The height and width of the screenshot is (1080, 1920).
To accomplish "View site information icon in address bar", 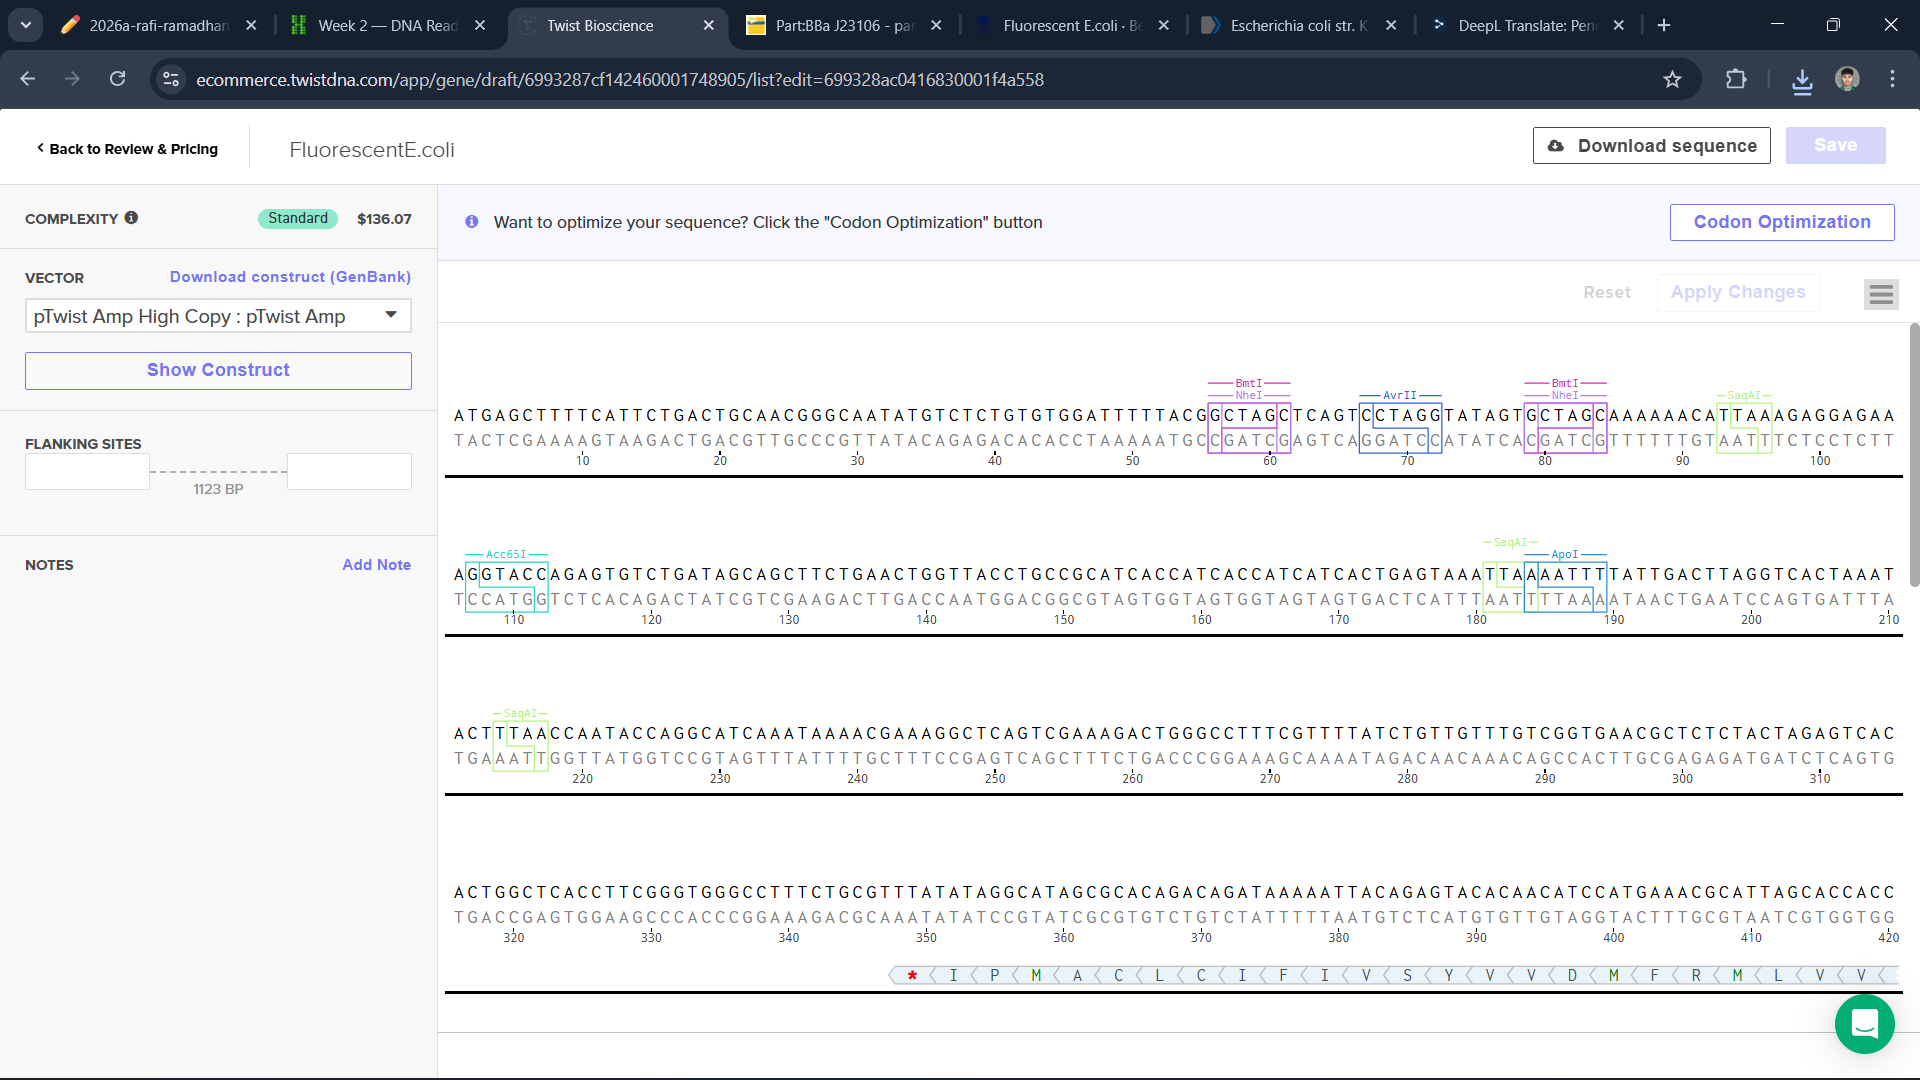I will (171, 80).
